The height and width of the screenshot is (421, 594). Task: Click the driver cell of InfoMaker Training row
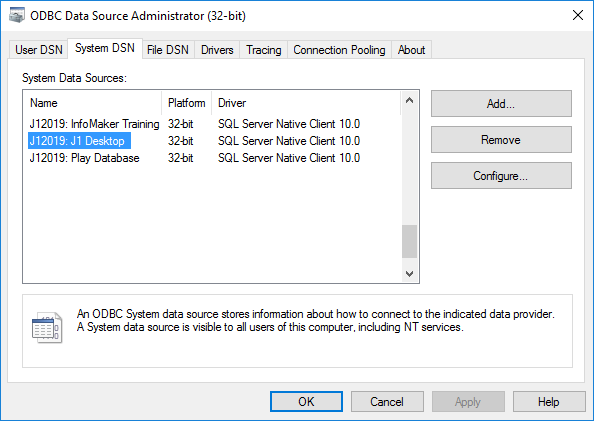[x=289, y=124]
